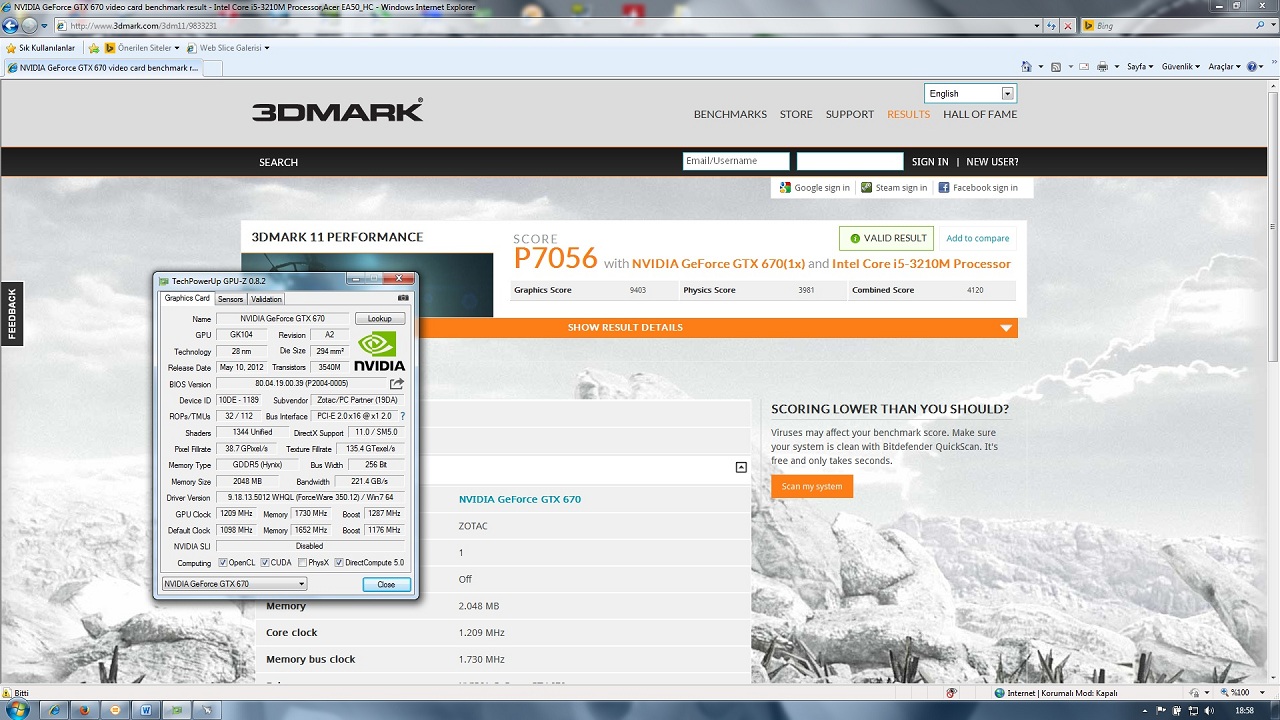Open Word from the taskbar
The width and height of the screenshot is (1280, 720).
[x=146, y=710]
